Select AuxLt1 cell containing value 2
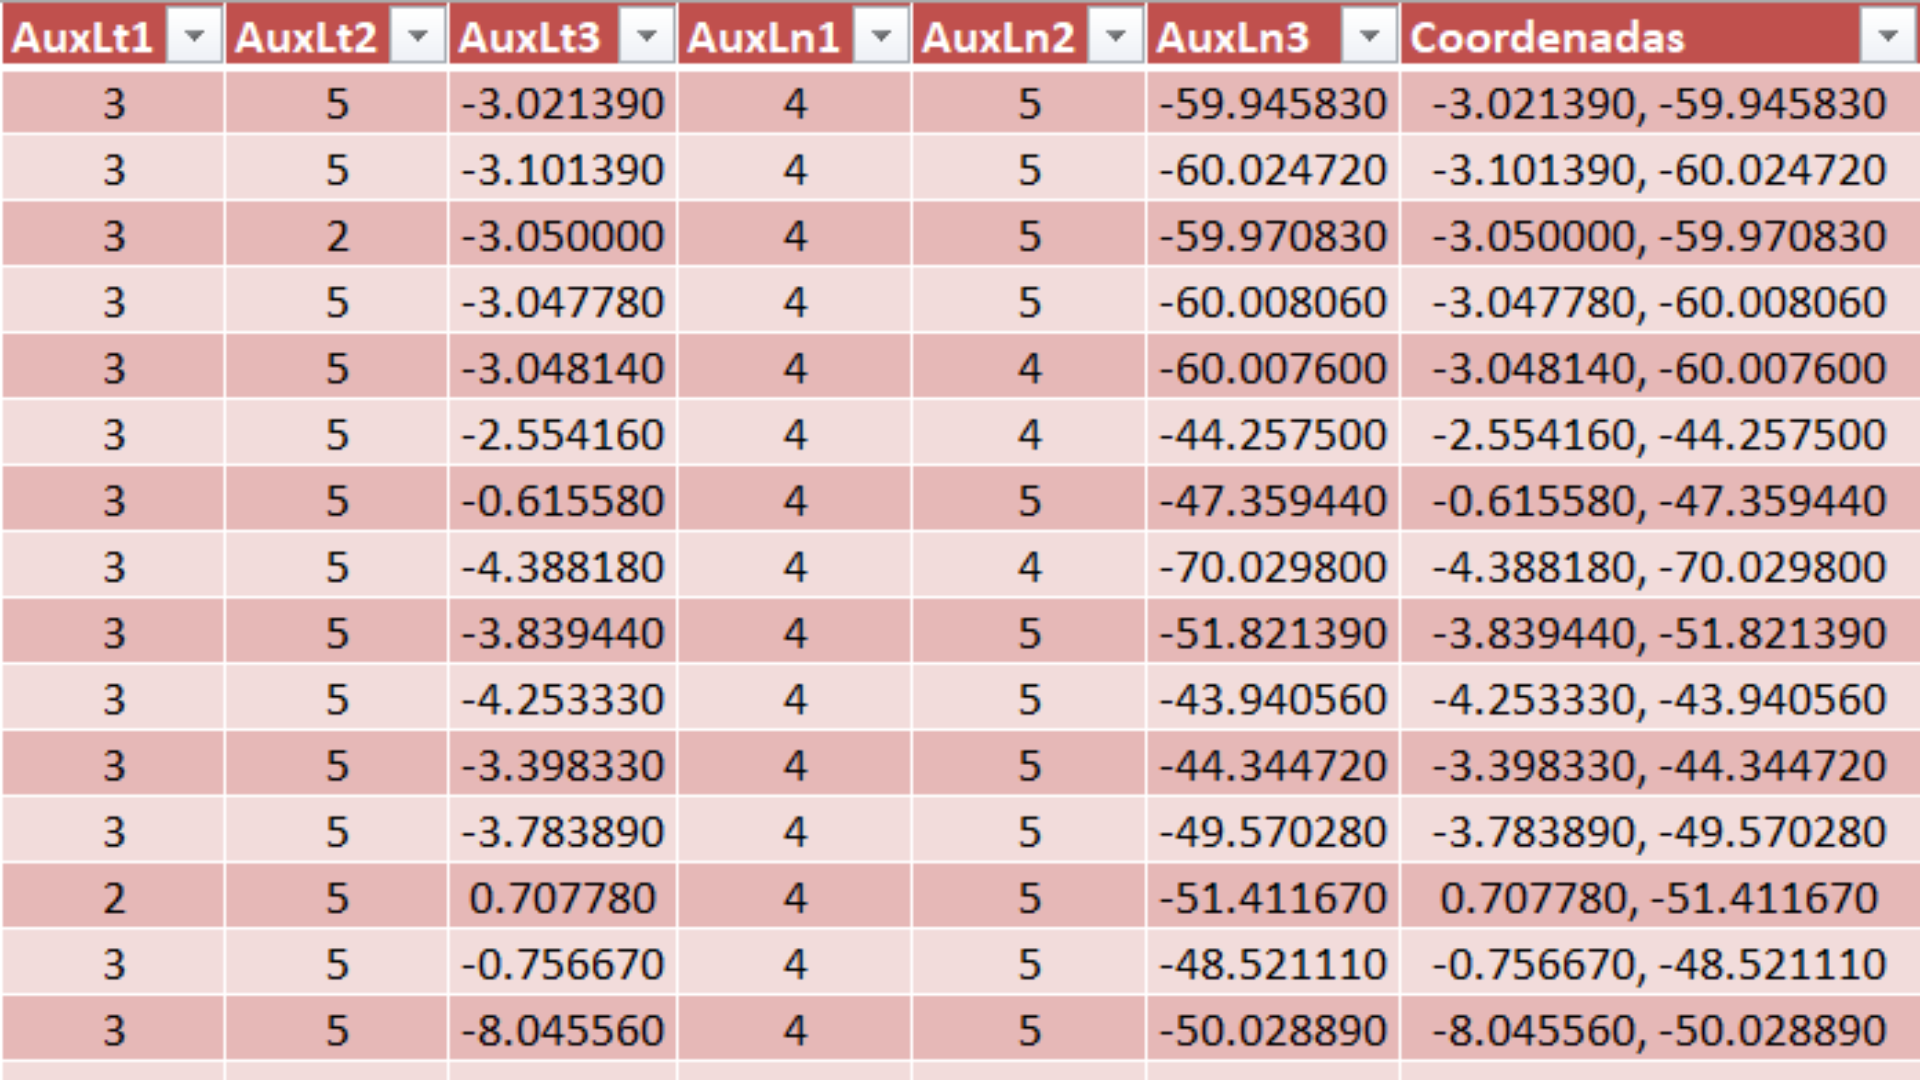This screenshot has height=1080, width=1920. pos(114,898)
